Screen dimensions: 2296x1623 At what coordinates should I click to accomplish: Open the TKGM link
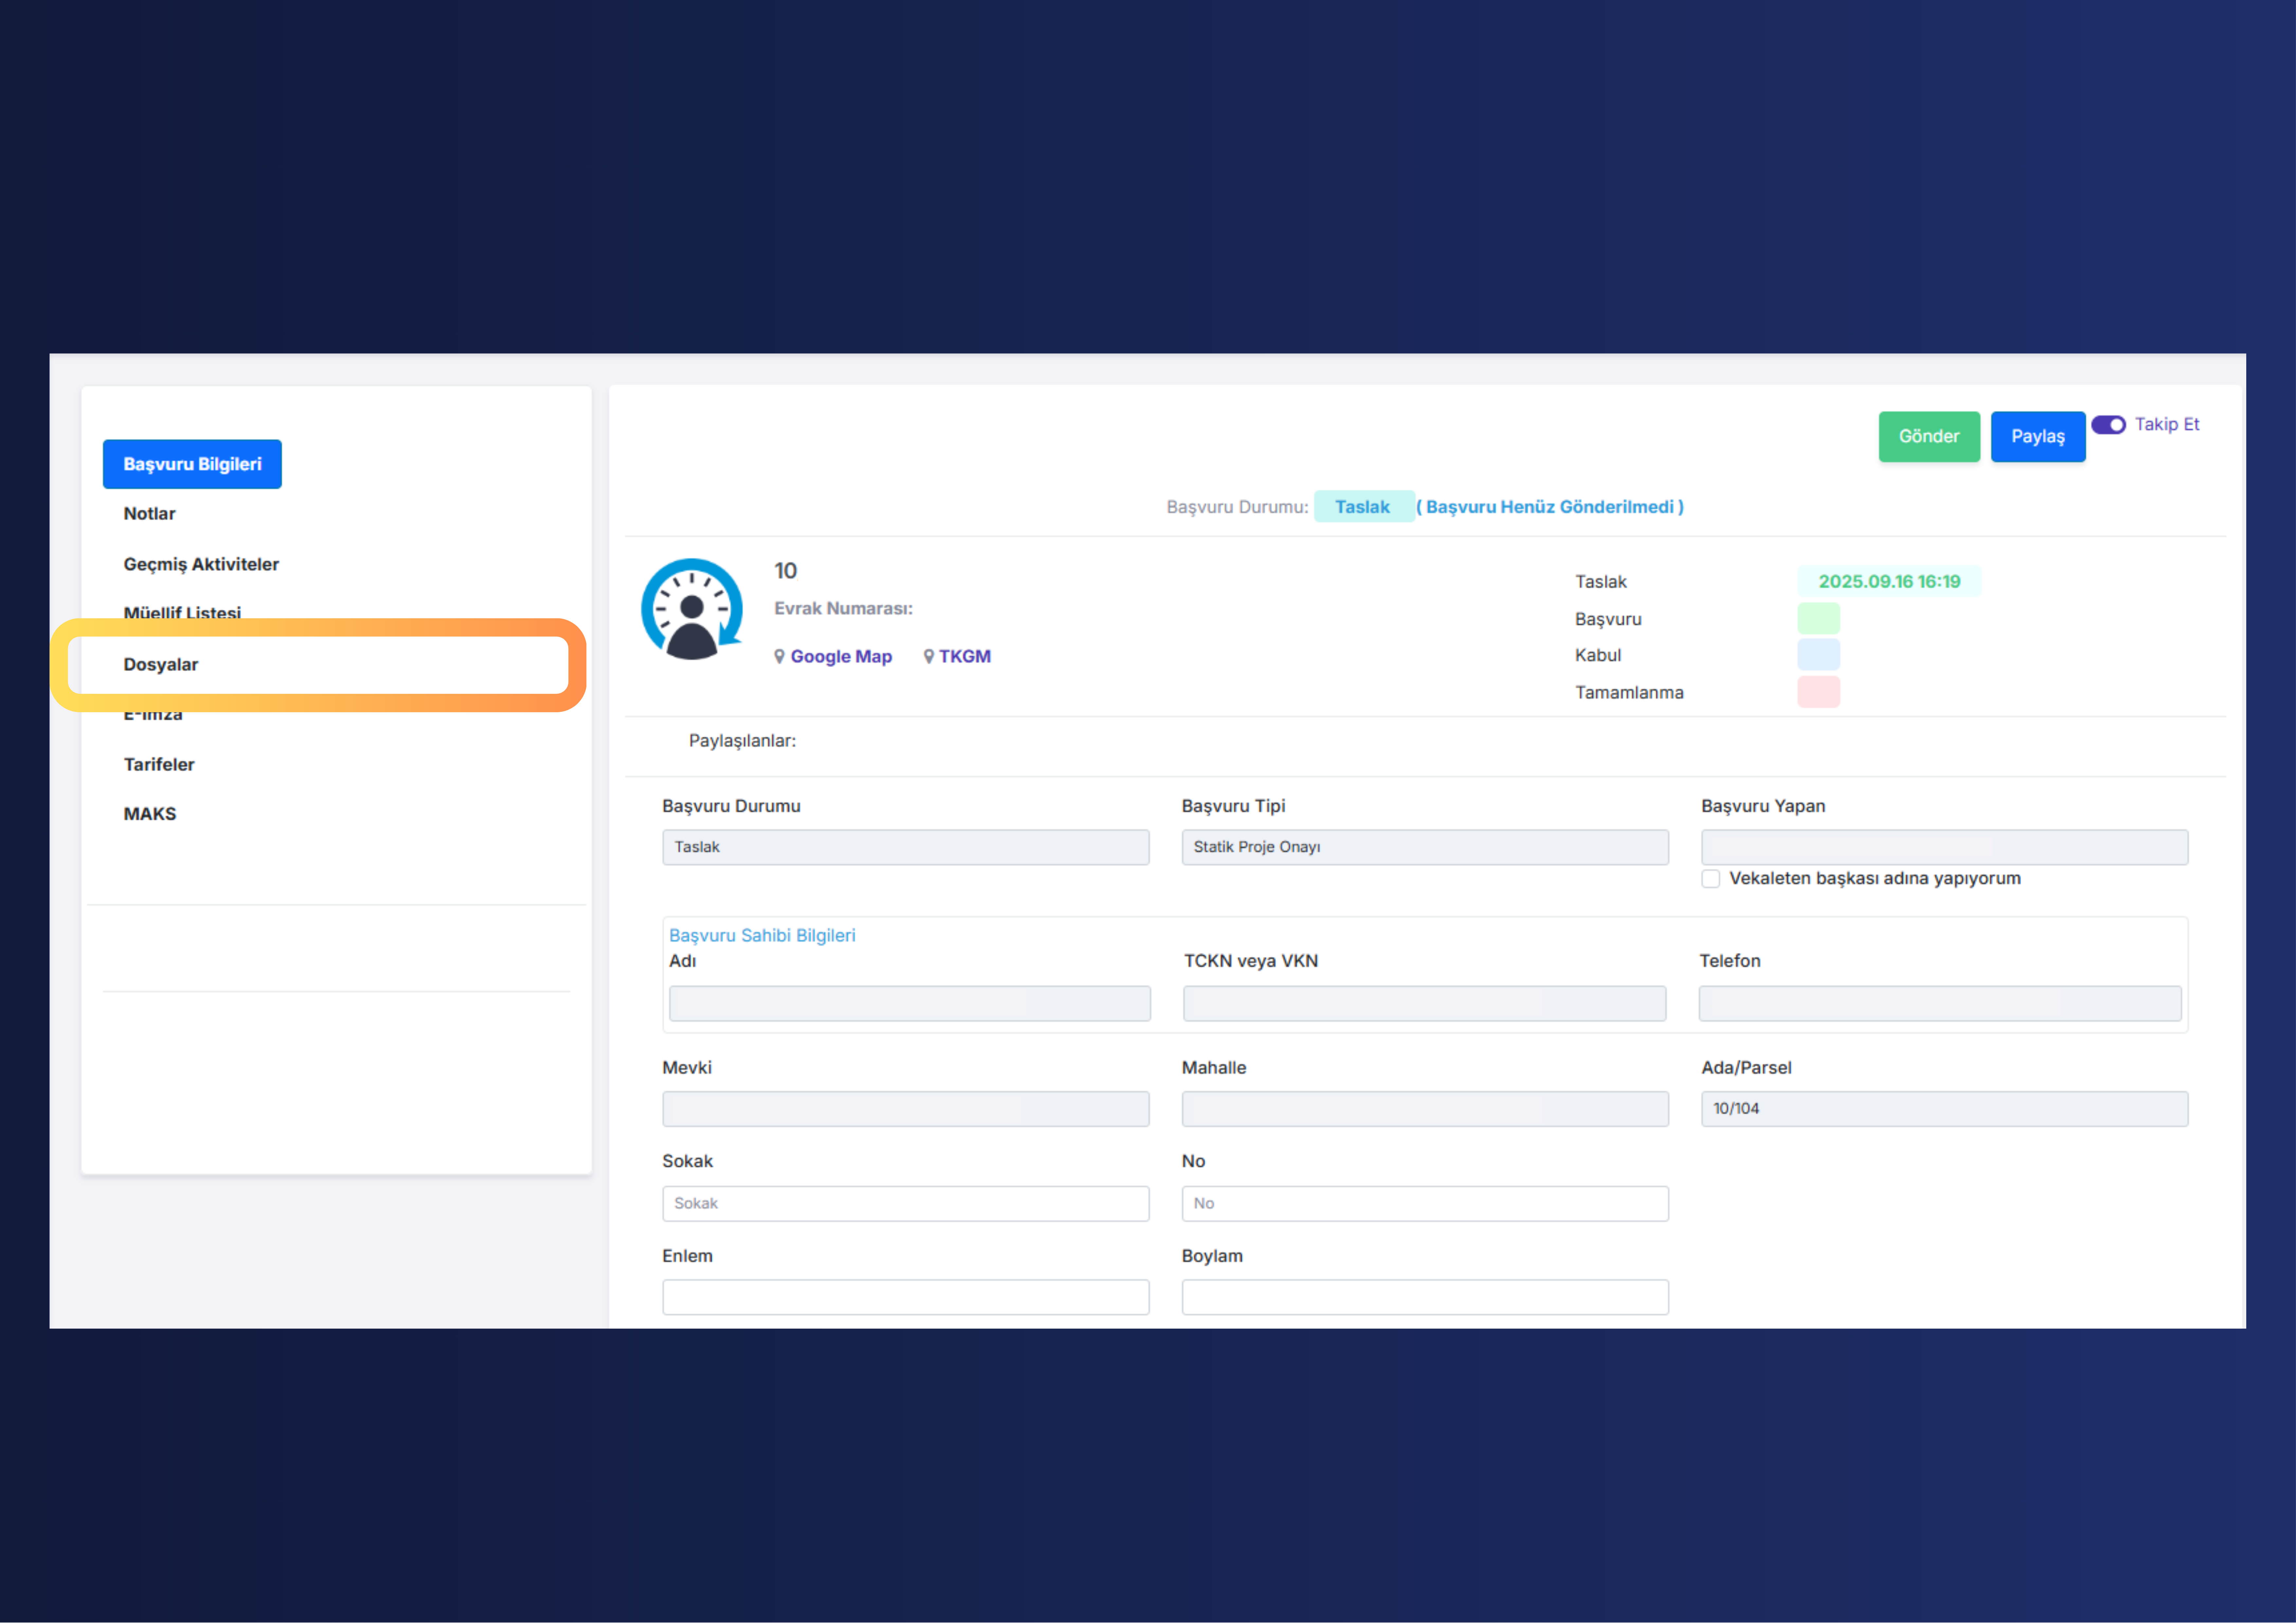click(x=965, y=657)
